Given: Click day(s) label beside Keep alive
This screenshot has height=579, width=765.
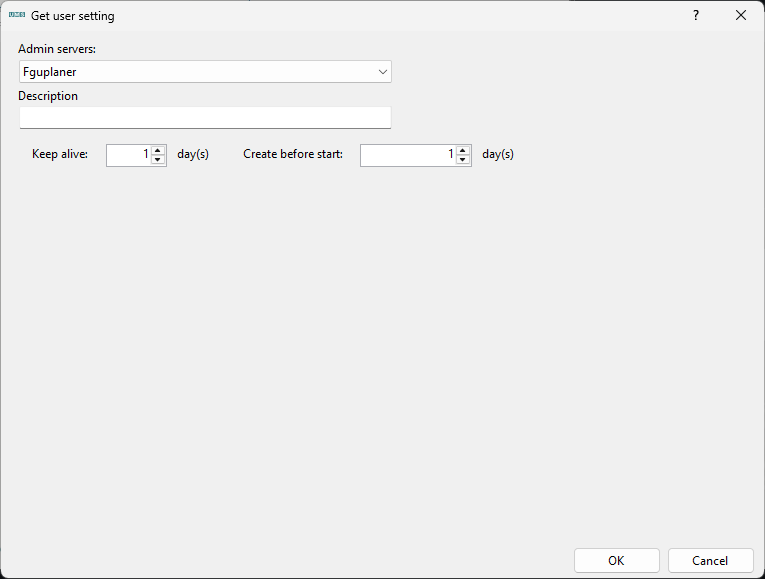Looking at the screenshot, I should tap(193, 155).
